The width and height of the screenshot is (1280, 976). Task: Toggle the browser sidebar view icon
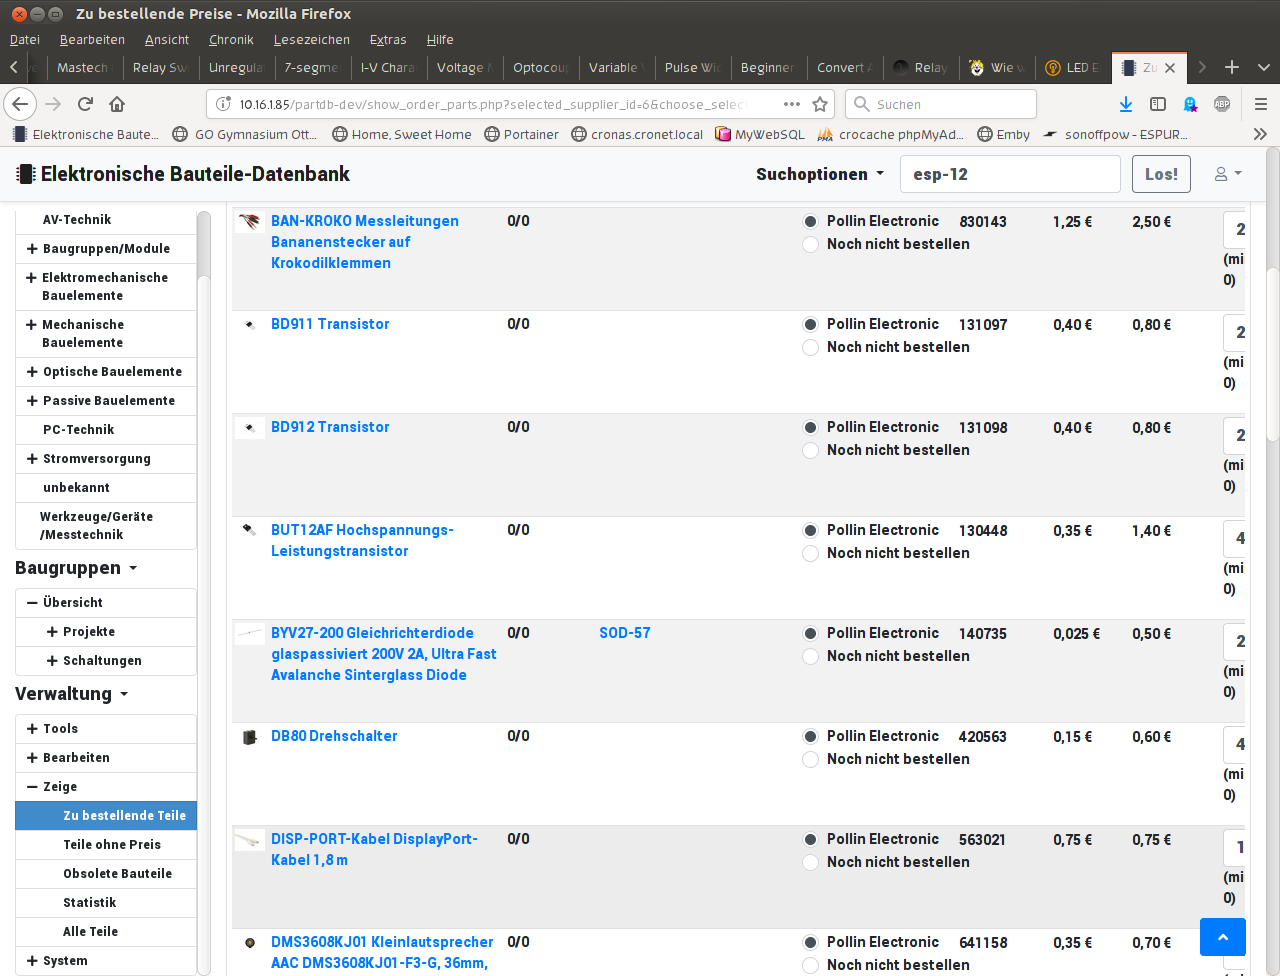pos(1158,104)
